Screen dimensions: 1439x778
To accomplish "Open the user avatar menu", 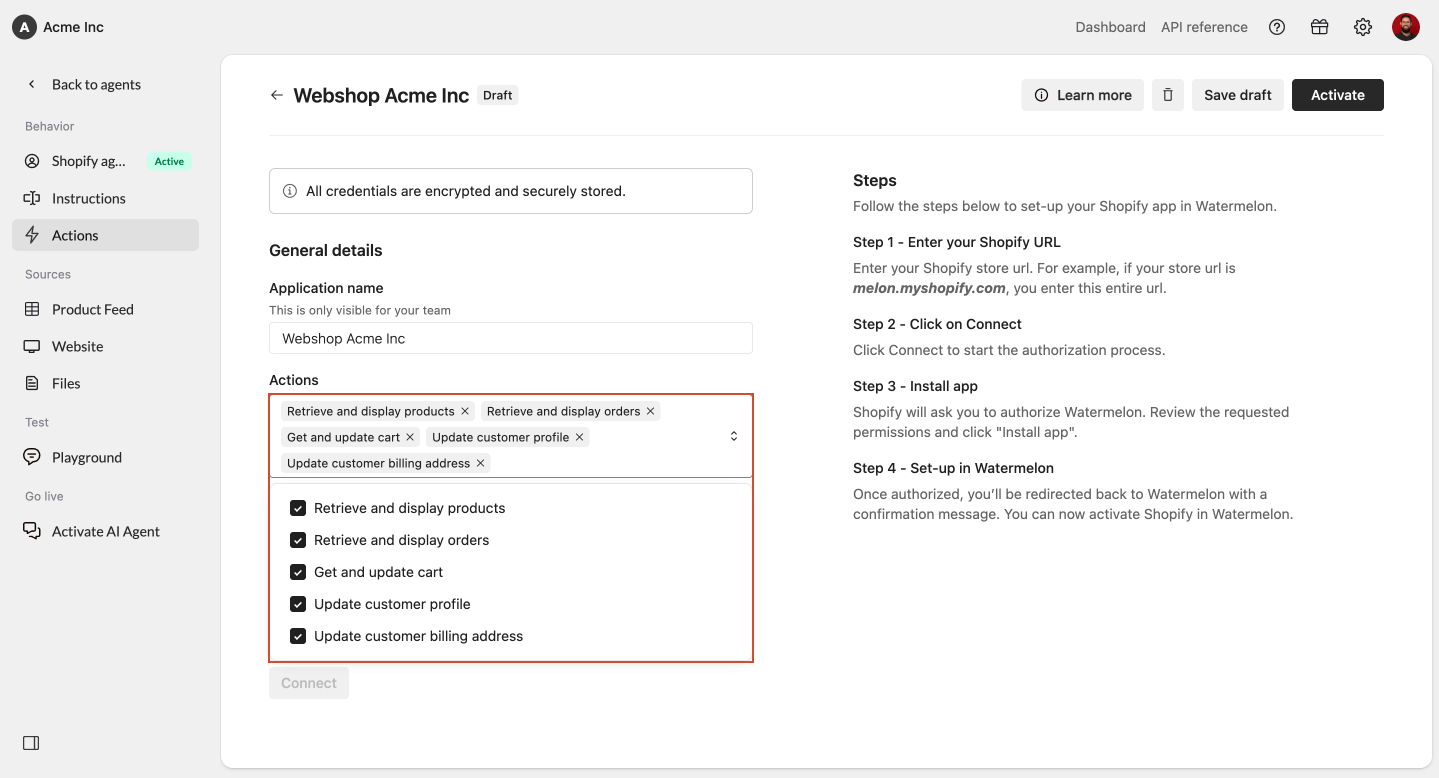I will pyautogui.click(x=1406, y=27).
